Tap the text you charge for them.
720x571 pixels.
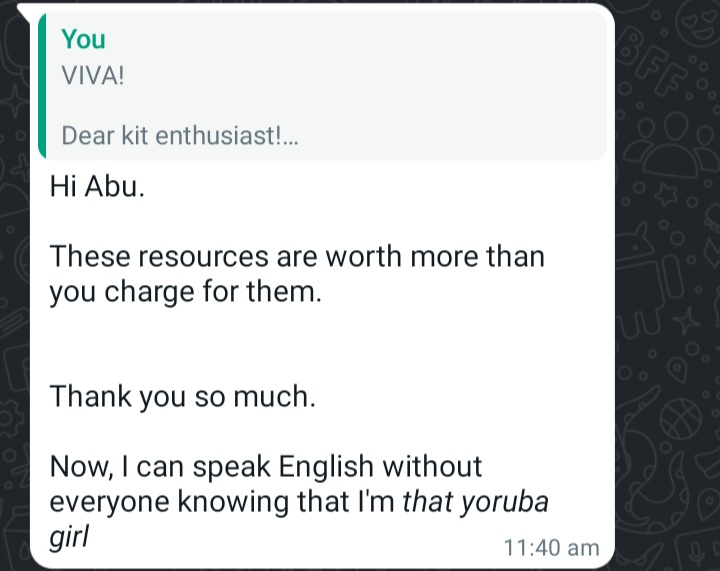coord(186,292)
